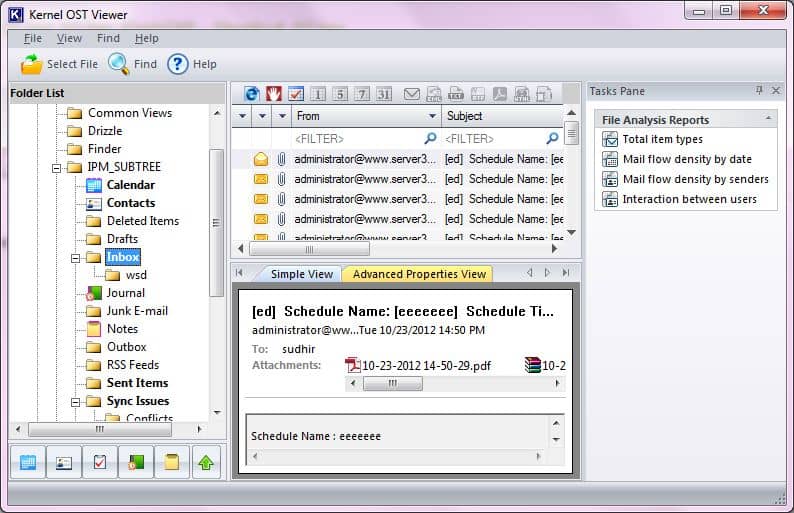Click the mail list horizontal scrollbar thumb
794x513 pixels.
pos(309,249)
